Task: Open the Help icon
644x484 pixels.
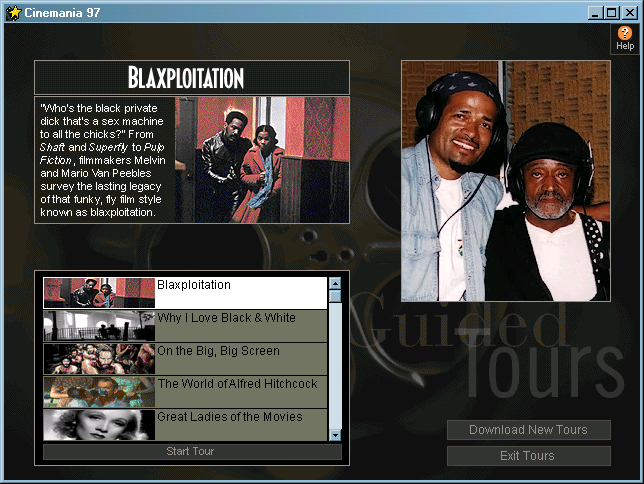Action: [625, 39]
